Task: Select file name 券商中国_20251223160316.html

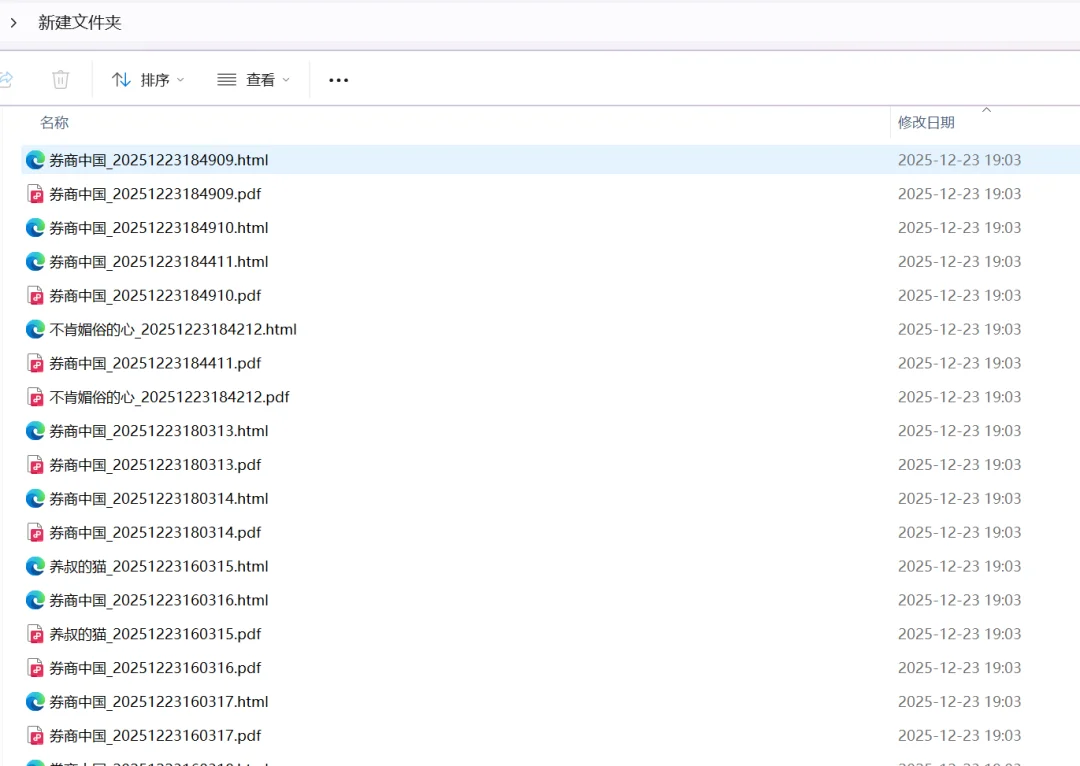Action: pos(158,600)
